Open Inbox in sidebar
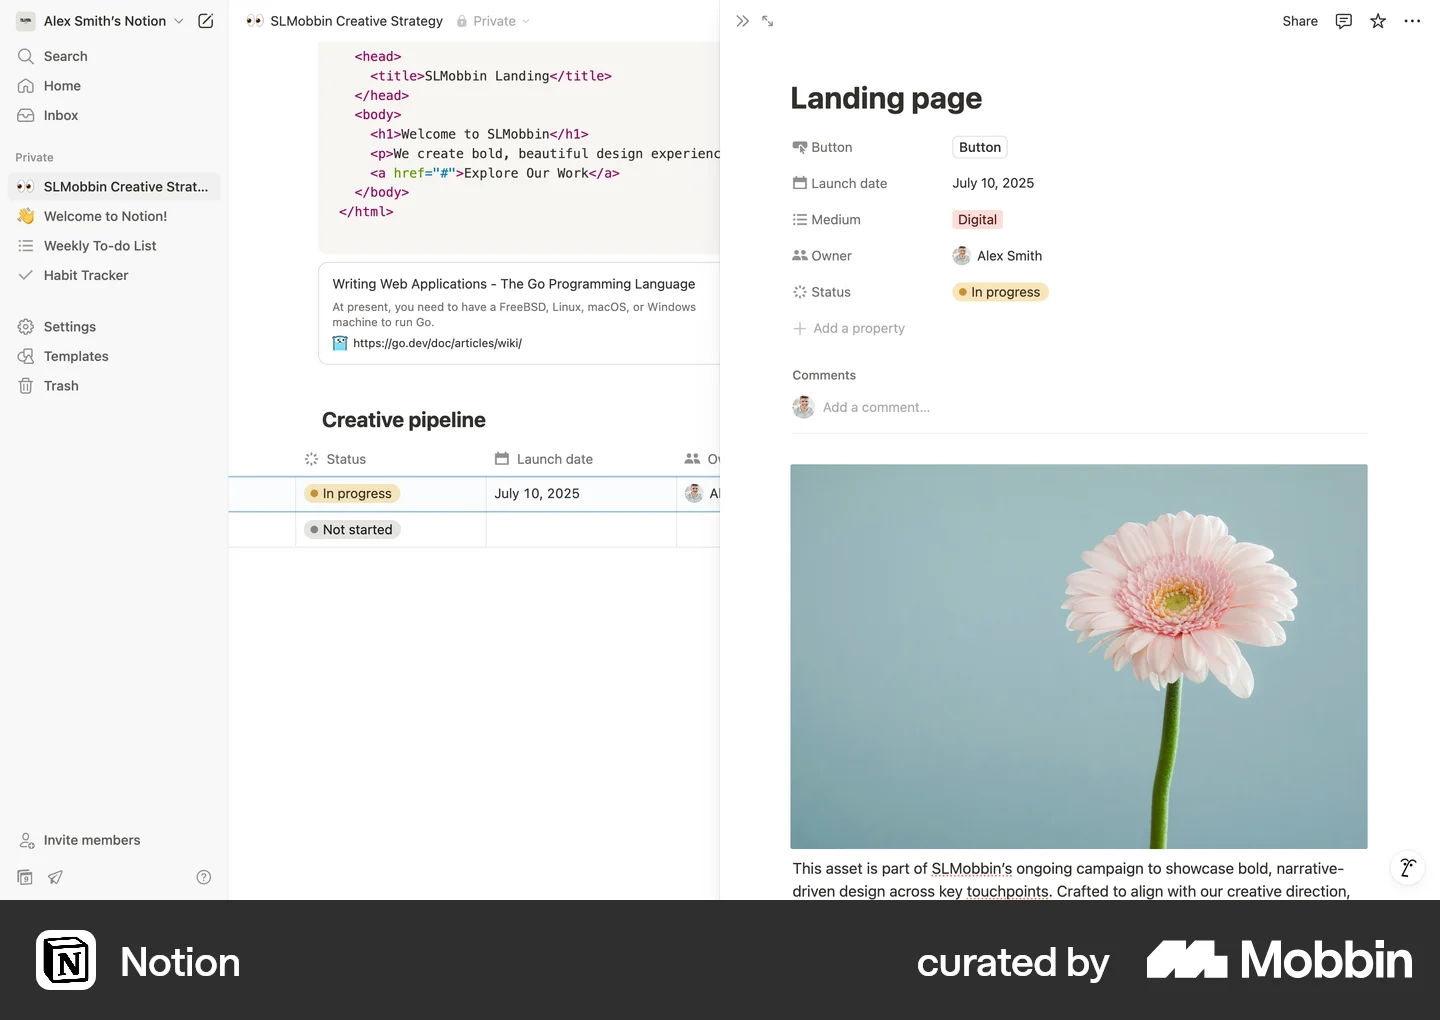Viewport: 1440px width, 1020px height. [x=114, y=115]
